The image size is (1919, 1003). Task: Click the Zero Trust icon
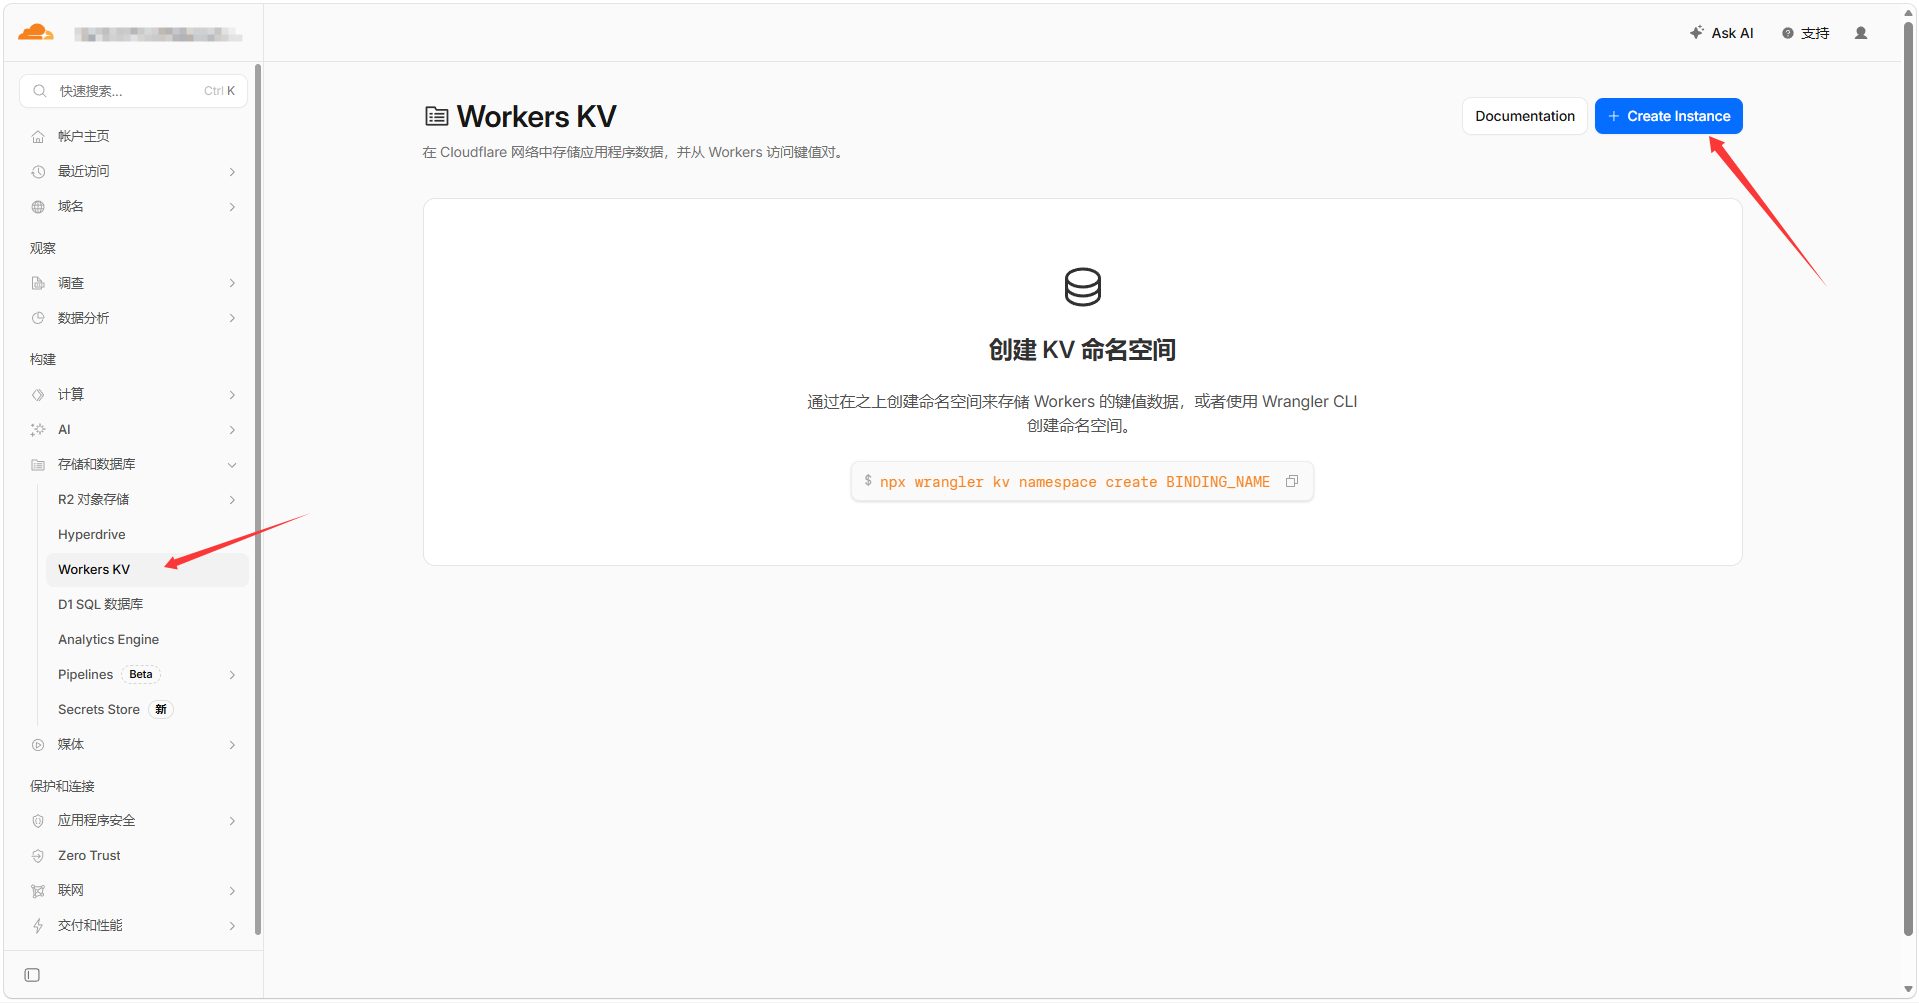(38, 856)
